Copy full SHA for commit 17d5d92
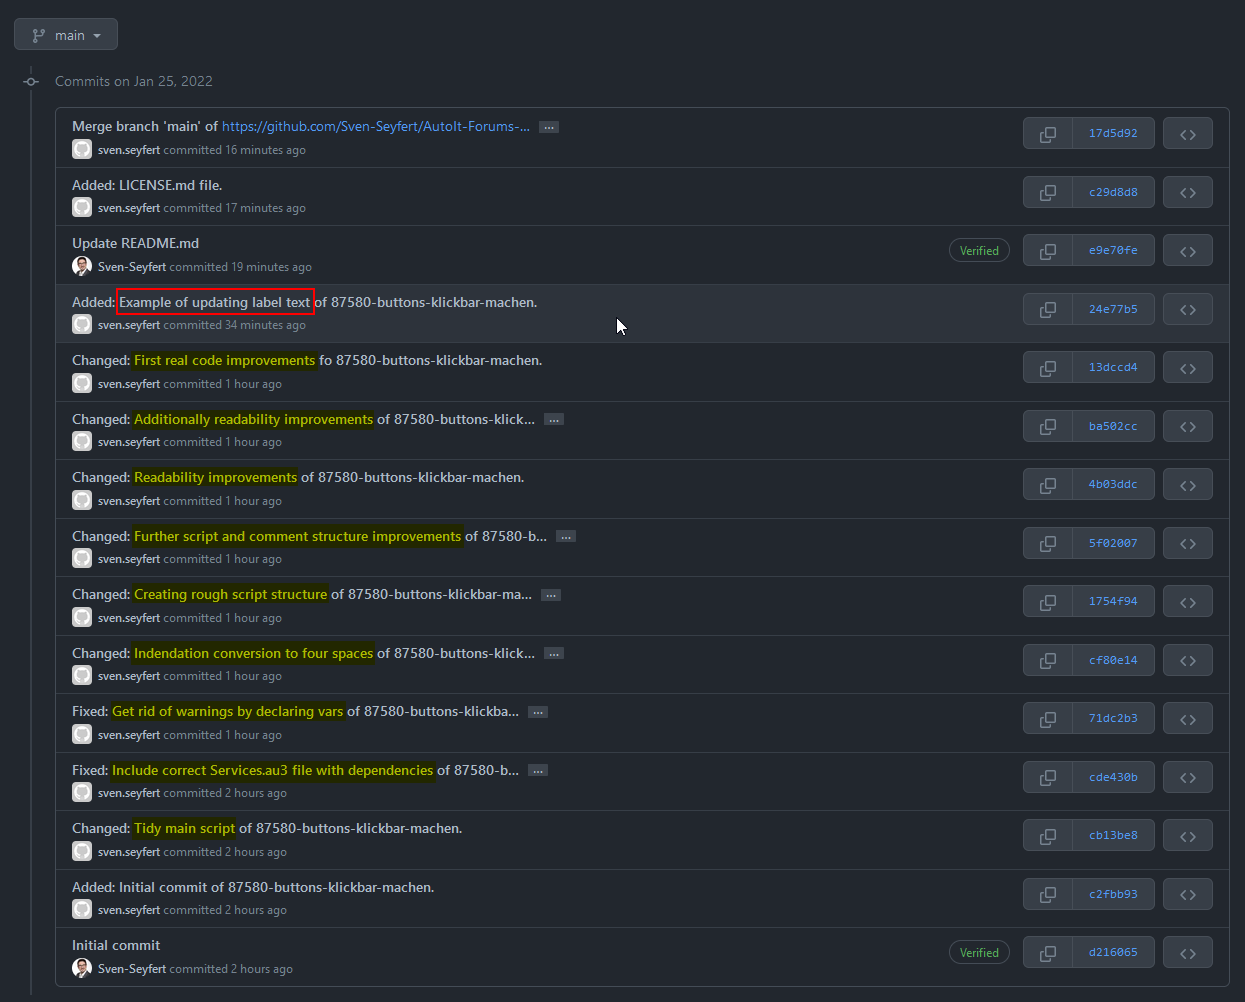This screenshot has height=1002, width=1245. click(1048, 134)
